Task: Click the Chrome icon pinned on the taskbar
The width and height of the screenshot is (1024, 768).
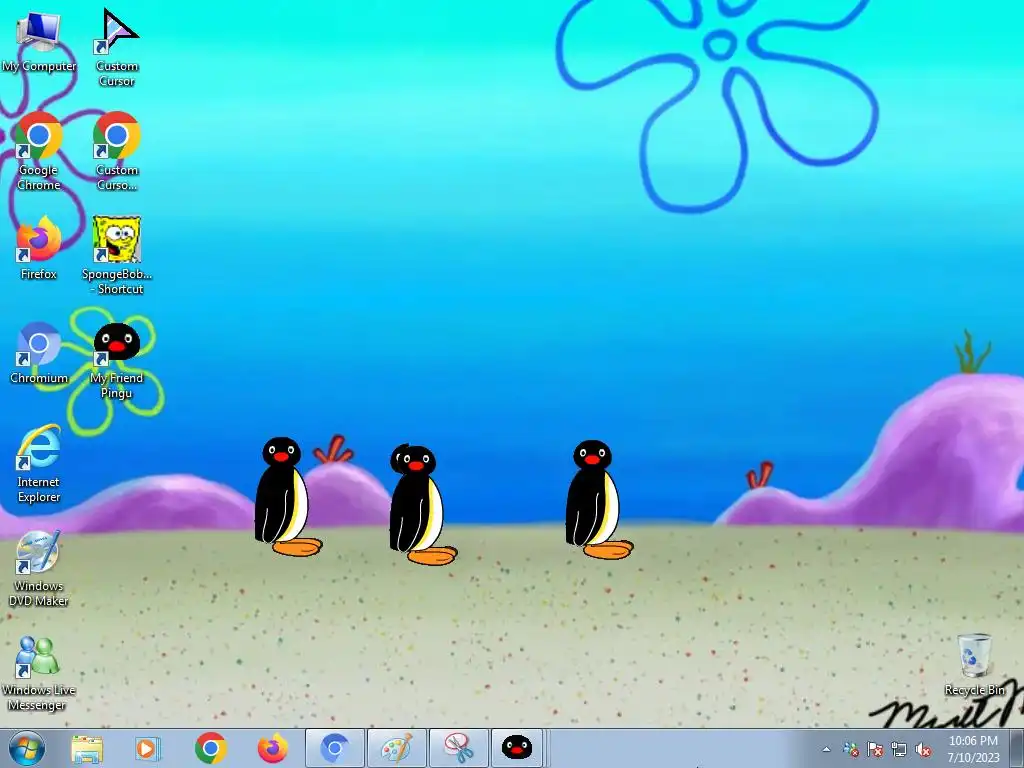Action: [210, 748]
